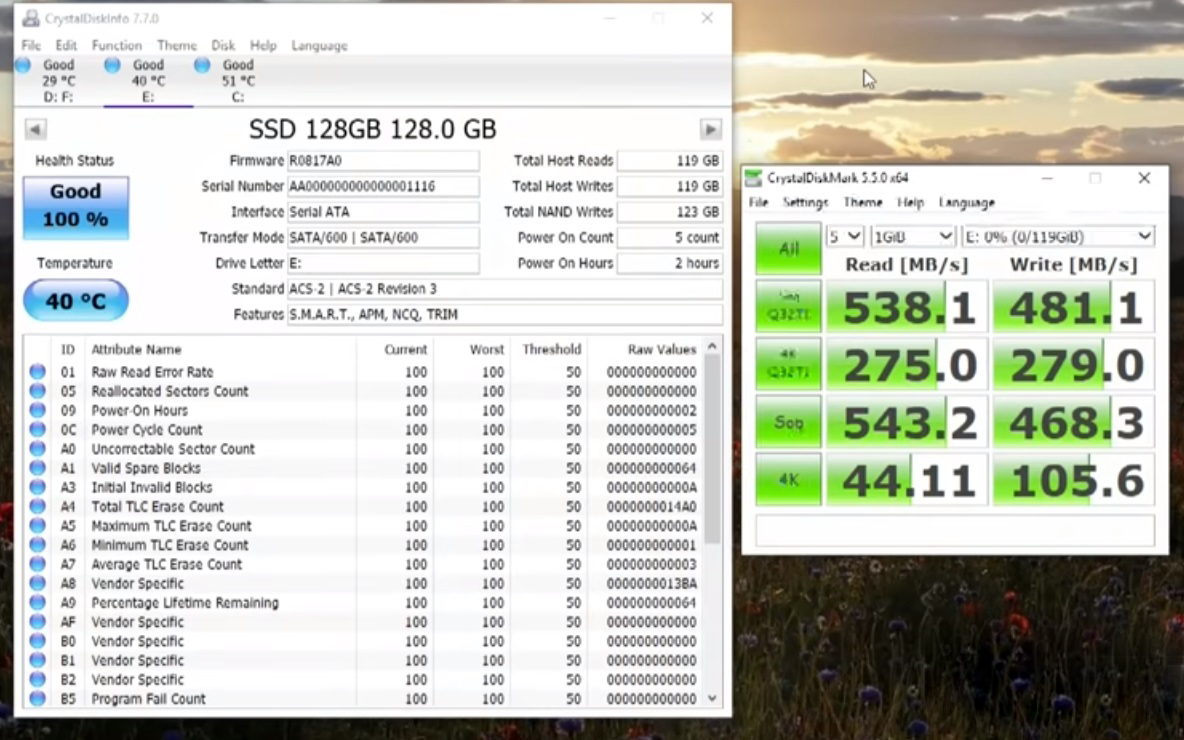This screenshot has width=1184, height=740.
Task: Click the 40 °C temperature indicator
Action: coord(76,300)
